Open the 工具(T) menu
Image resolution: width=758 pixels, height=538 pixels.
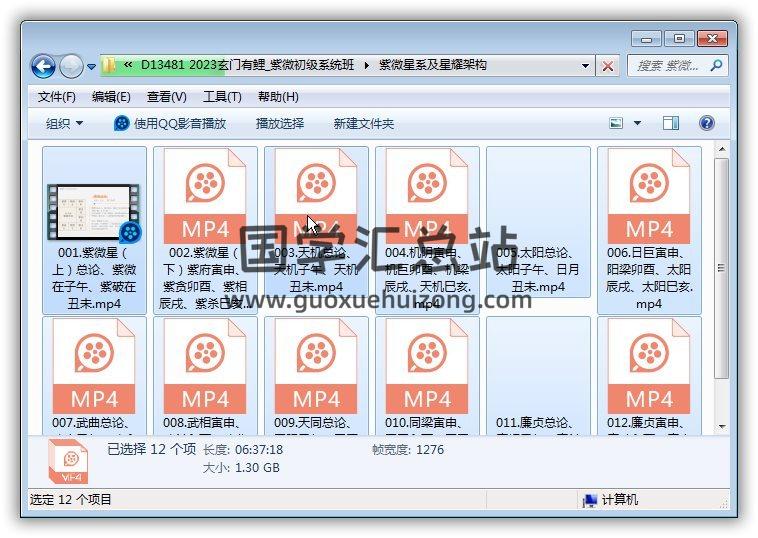click(221, 96)
